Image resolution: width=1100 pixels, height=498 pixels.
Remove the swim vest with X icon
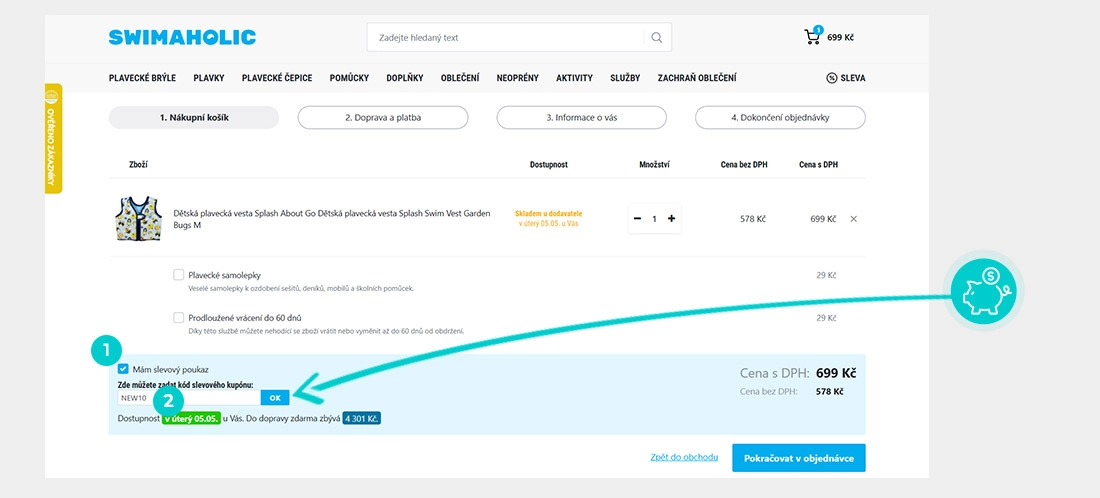pyautogui.click(x=854, y=219)
